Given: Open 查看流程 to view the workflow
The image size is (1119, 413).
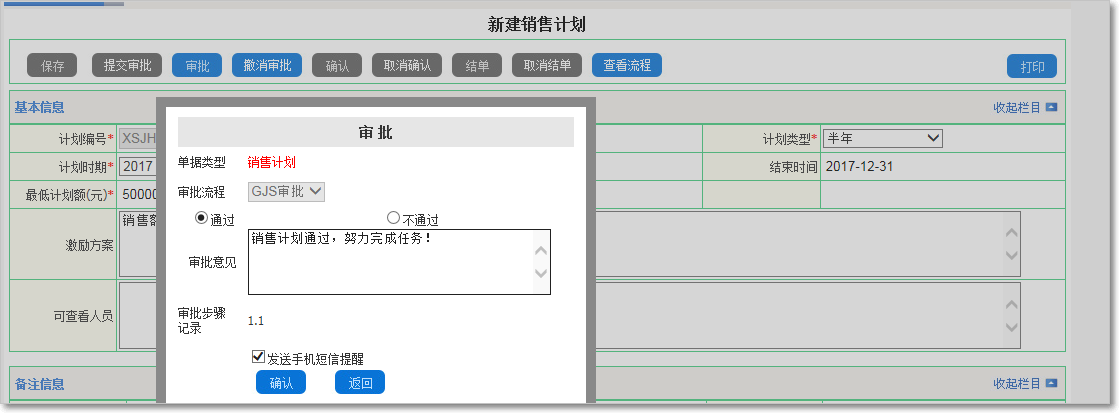Looking at the screenshot, I should coord(627,66).
